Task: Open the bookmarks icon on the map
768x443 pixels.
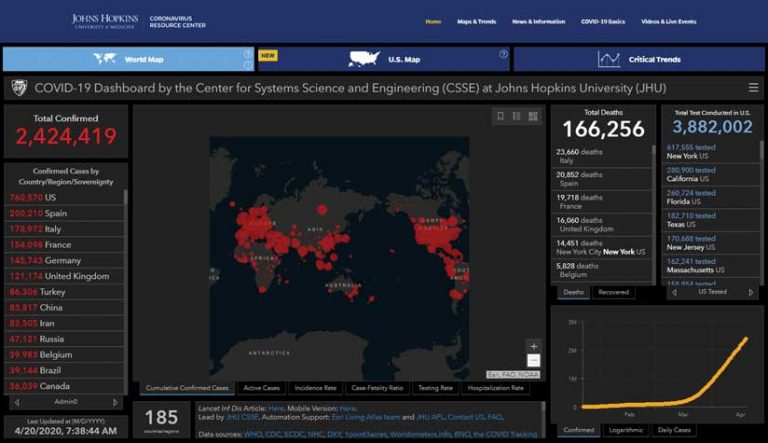Action: 500,116
